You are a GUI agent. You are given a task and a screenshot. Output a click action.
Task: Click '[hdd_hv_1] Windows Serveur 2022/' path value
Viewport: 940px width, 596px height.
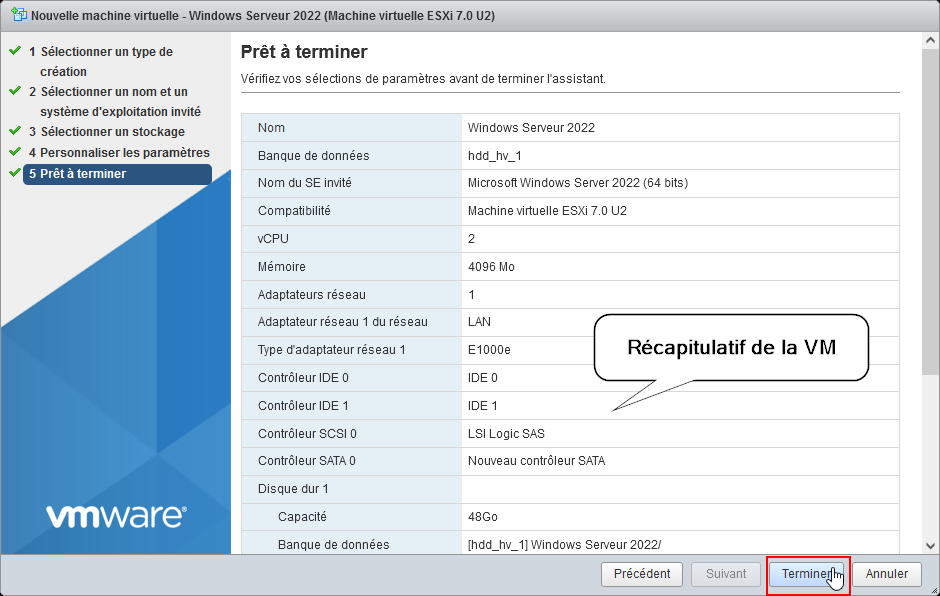pos(564,545)
